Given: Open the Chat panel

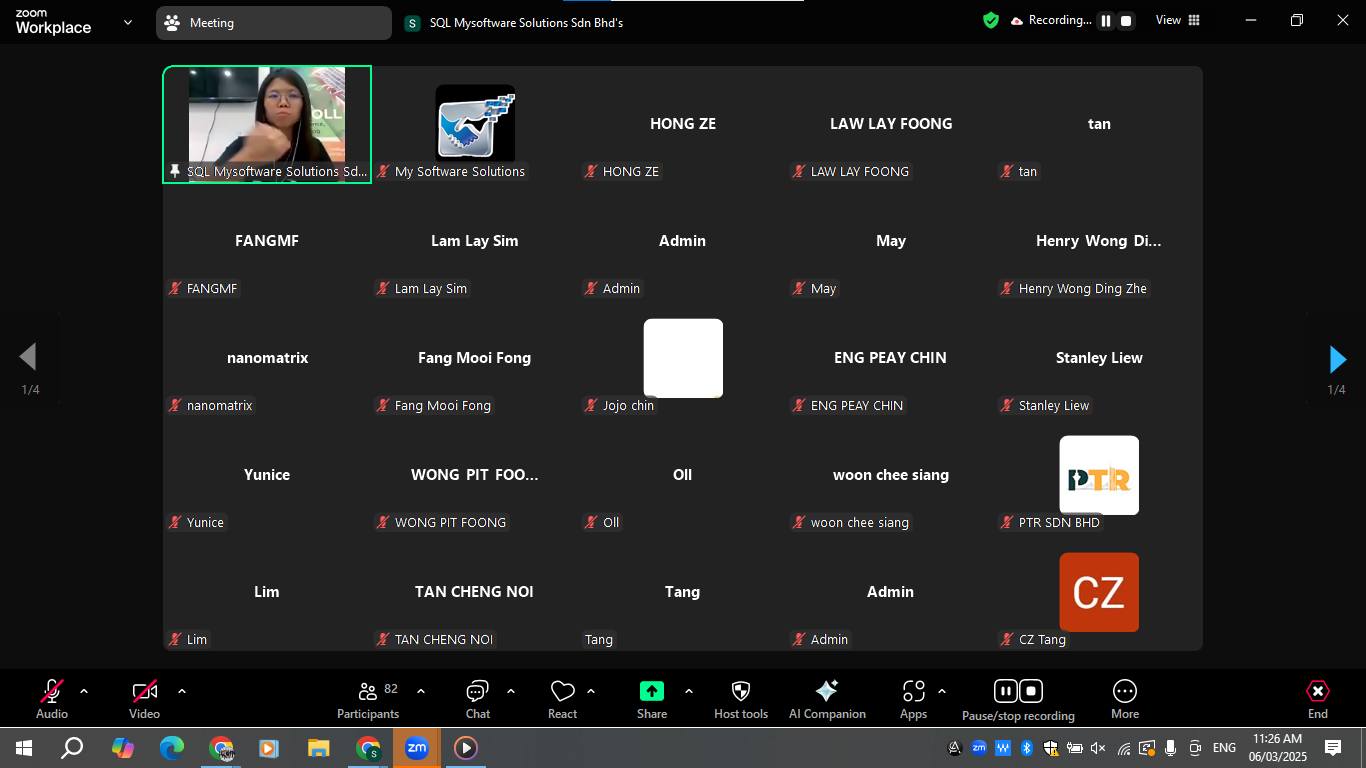Looking at the screenshot, I should coord(477,699).
